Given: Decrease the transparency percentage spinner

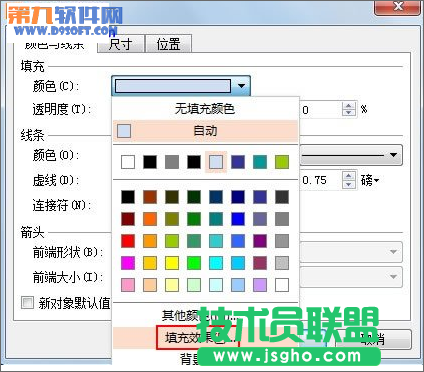Looking at the screenshot, I should 349,113.
